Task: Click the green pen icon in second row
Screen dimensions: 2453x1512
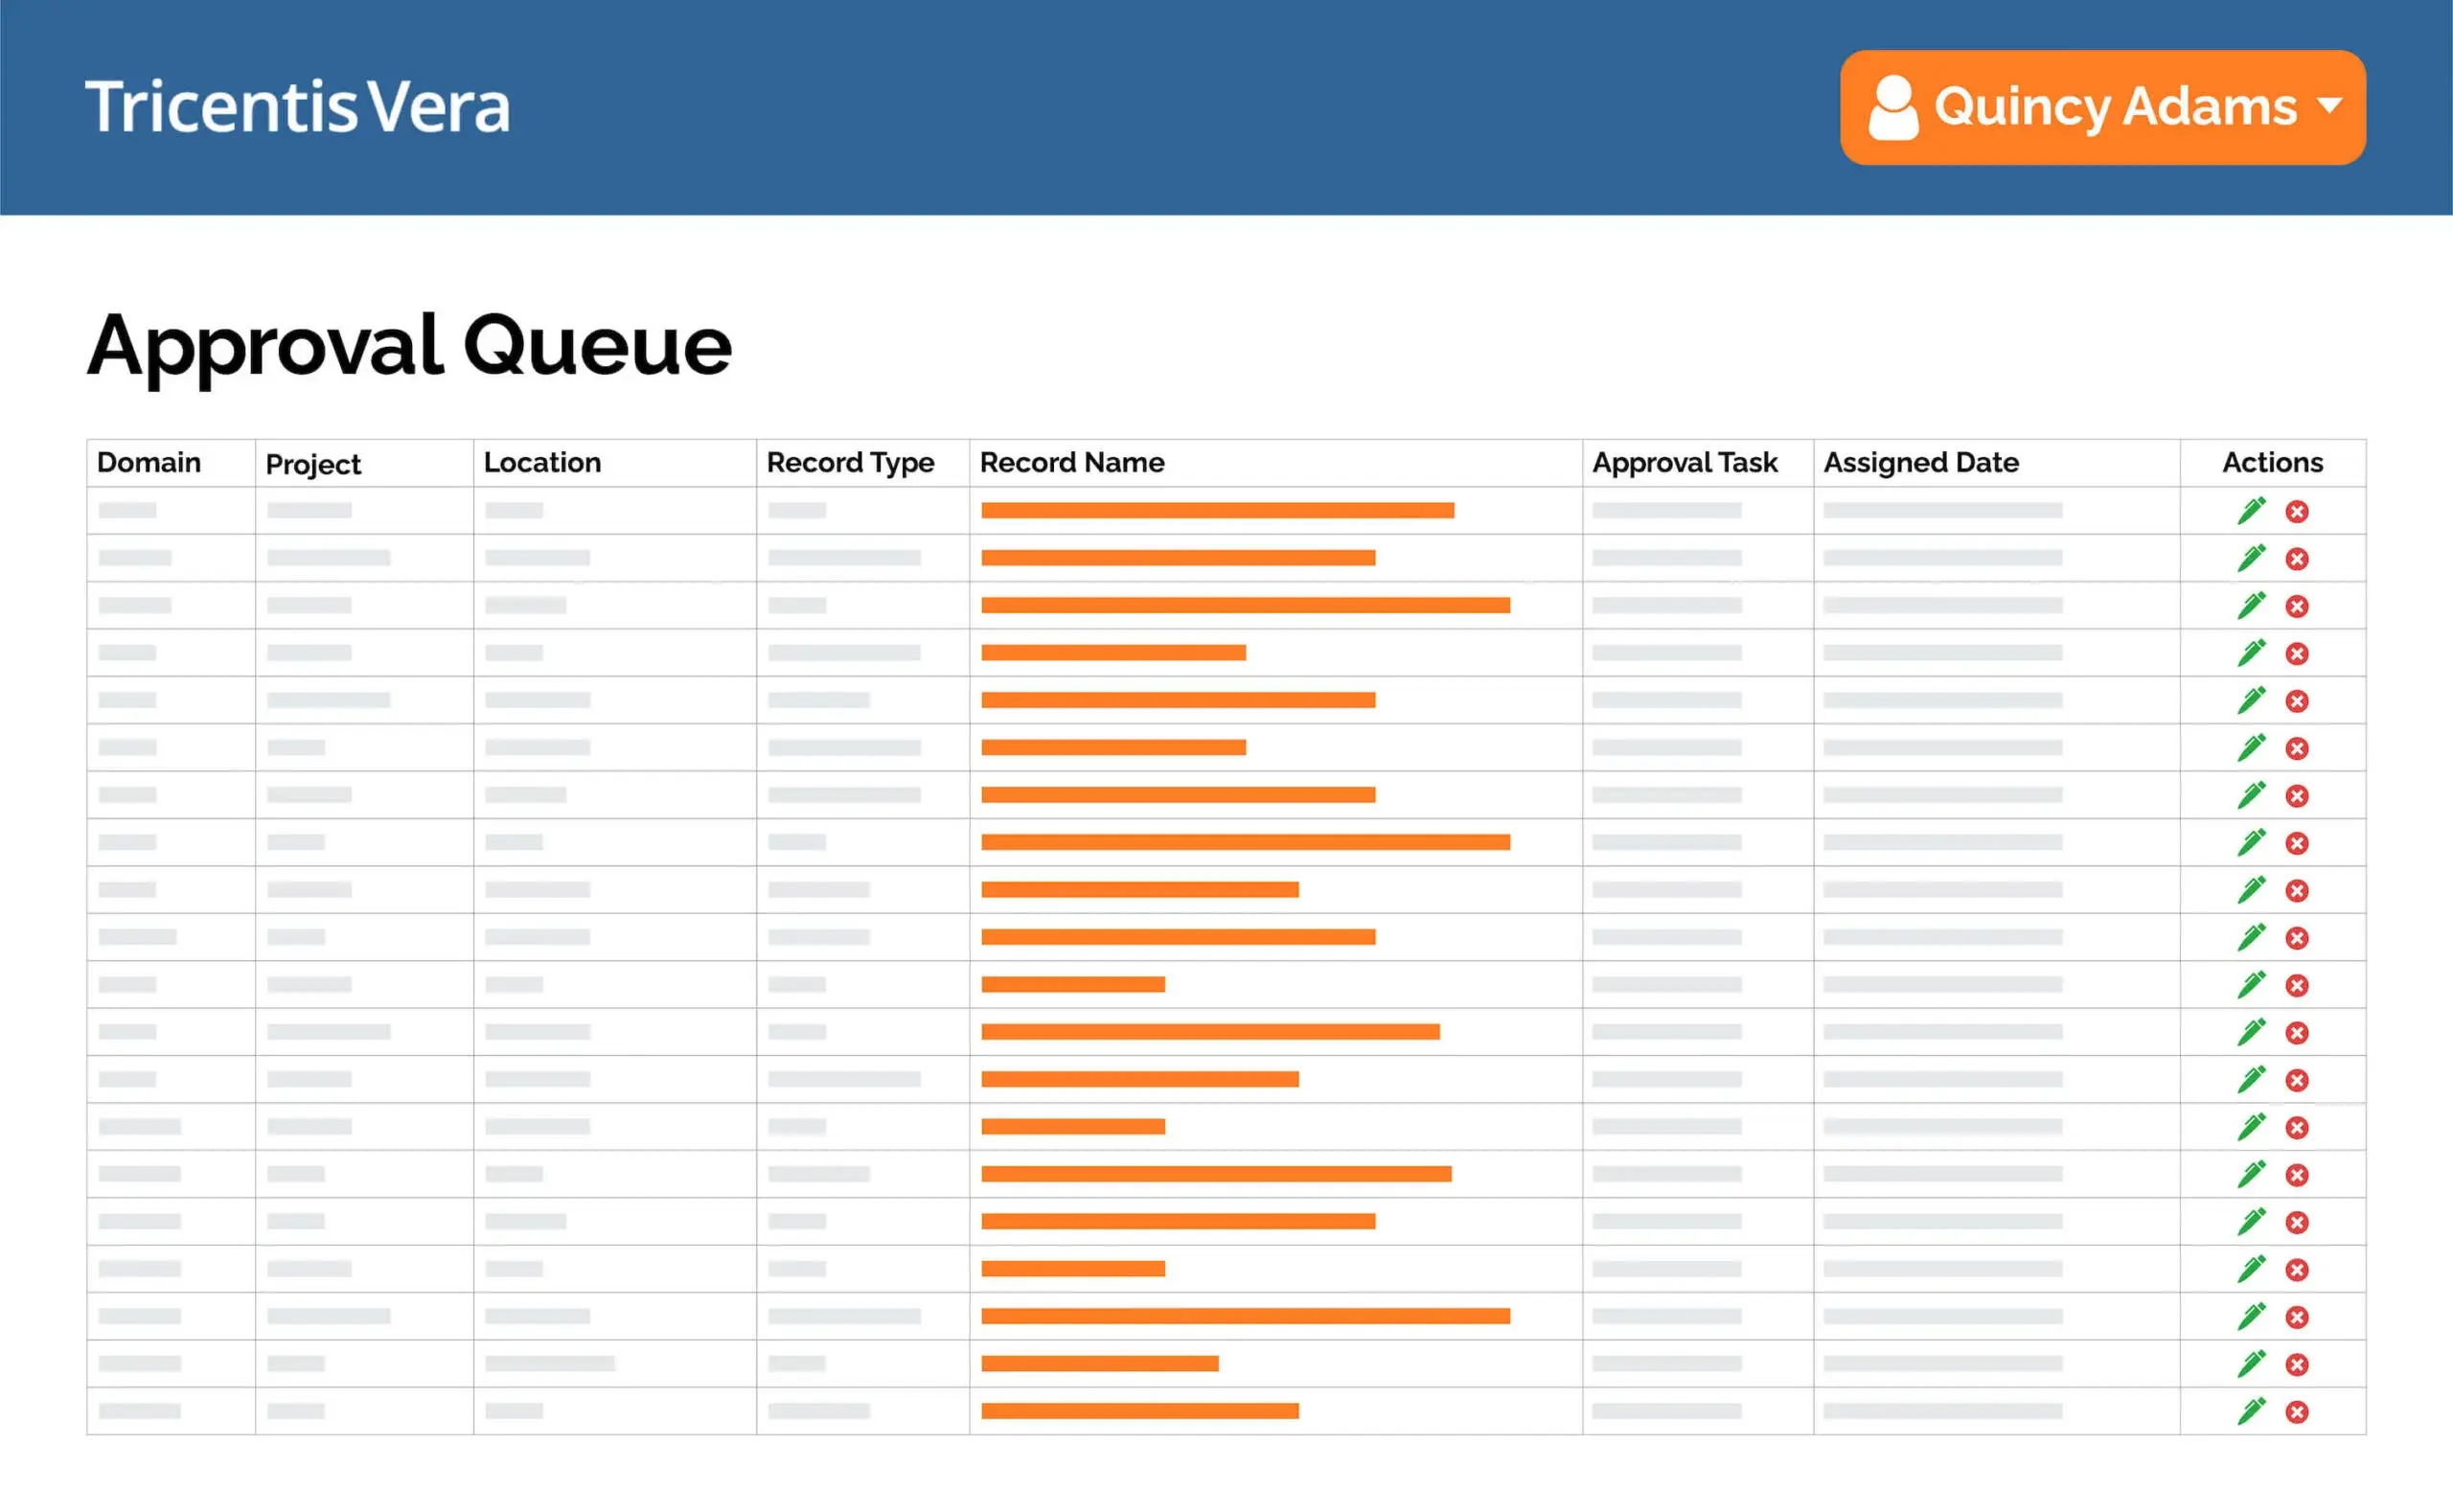Action: point(2250,558)
